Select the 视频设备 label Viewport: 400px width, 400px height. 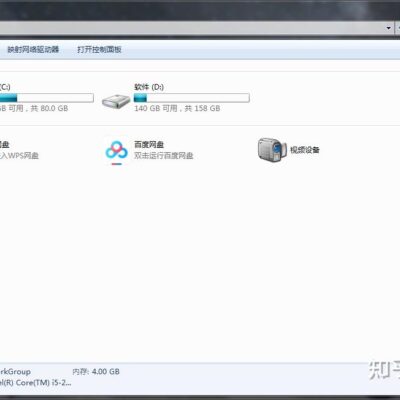305,150
